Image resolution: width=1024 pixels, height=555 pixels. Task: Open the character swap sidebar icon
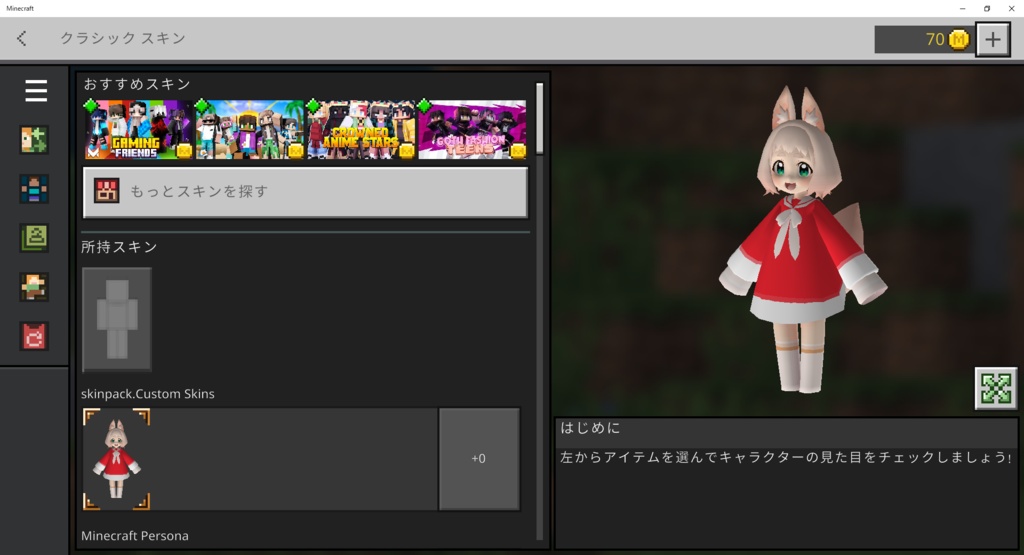[34, 140]
